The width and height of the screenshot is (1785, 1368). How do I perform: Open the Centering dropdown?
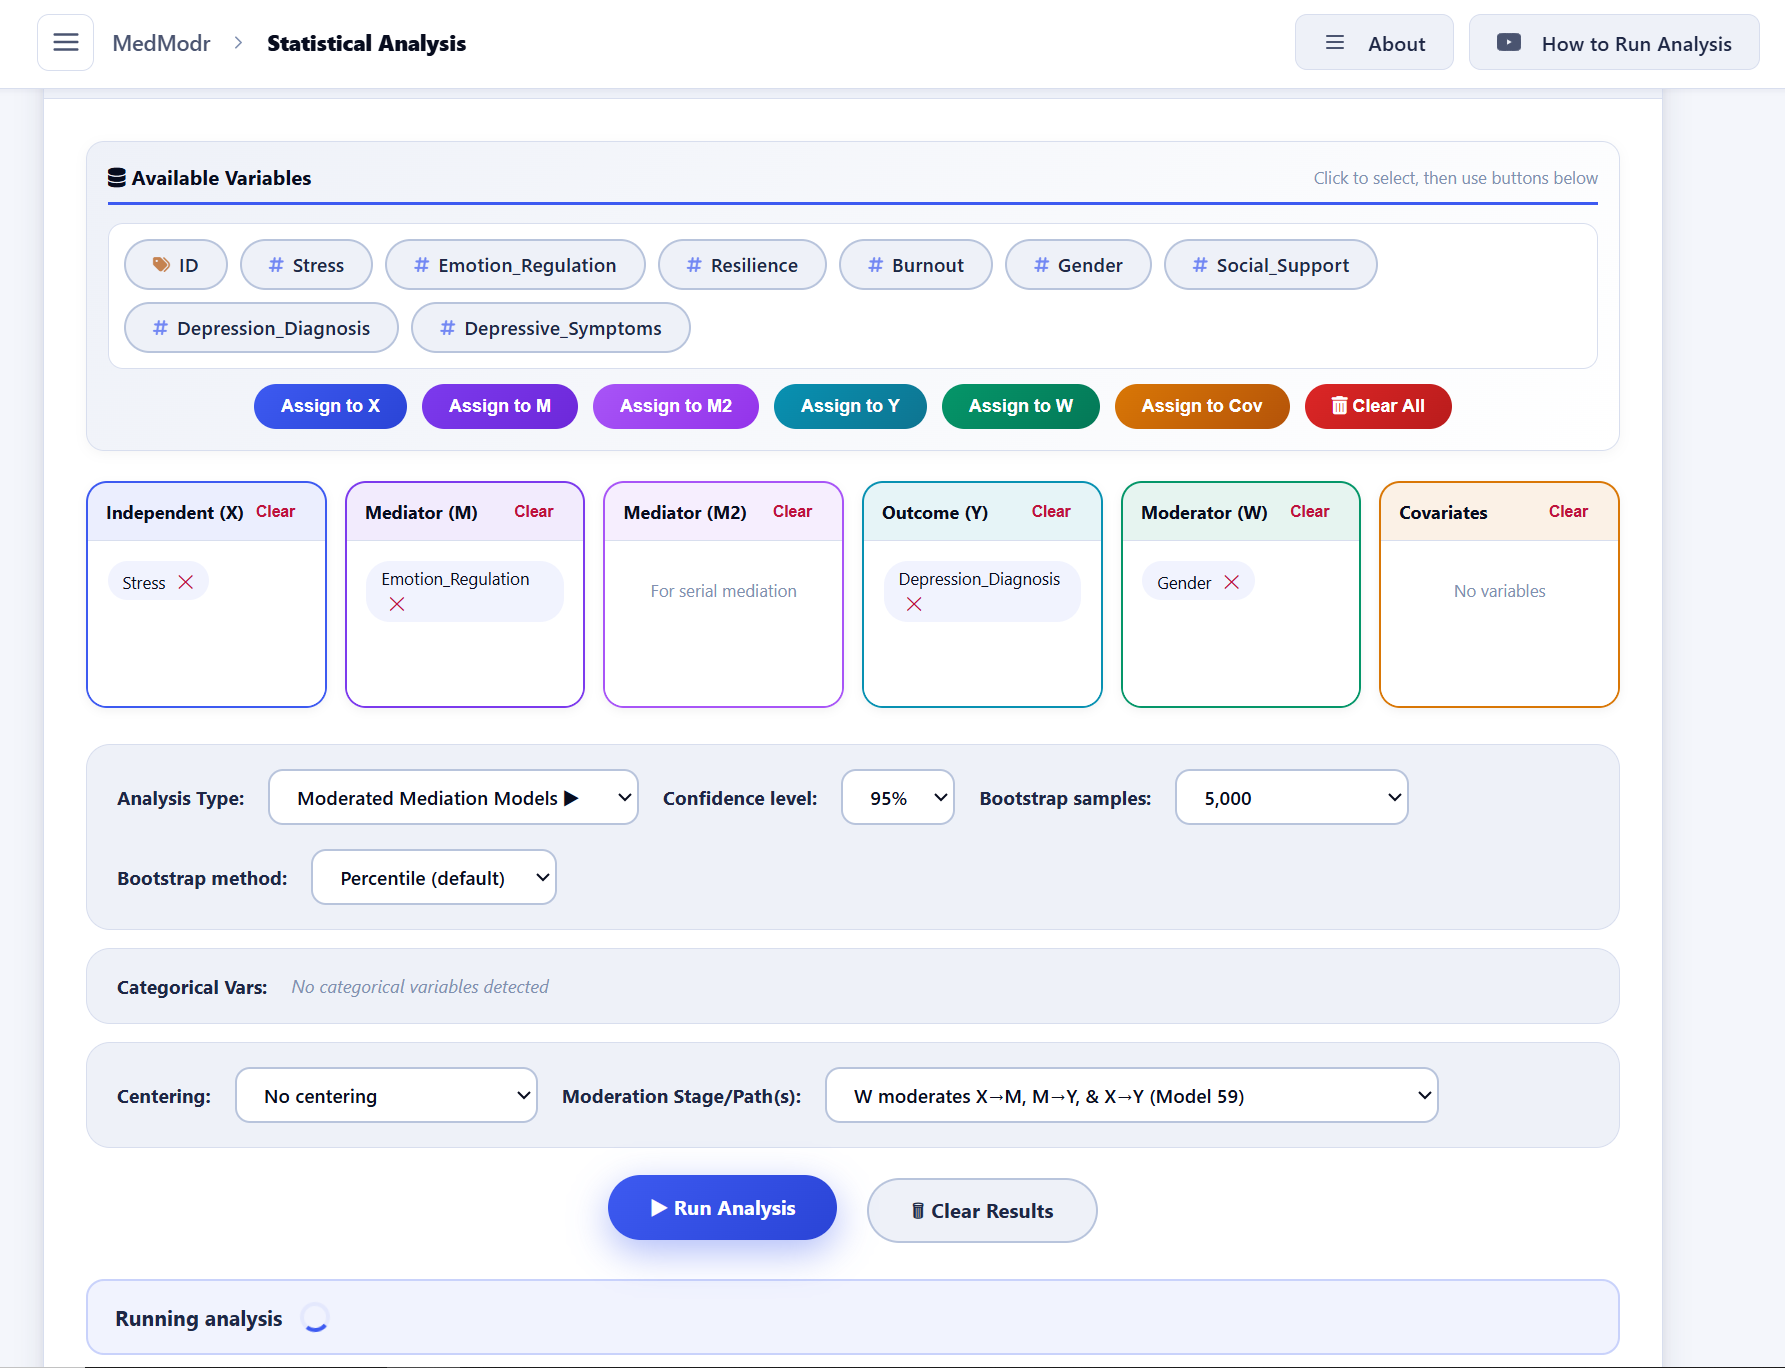point(386,1095)
